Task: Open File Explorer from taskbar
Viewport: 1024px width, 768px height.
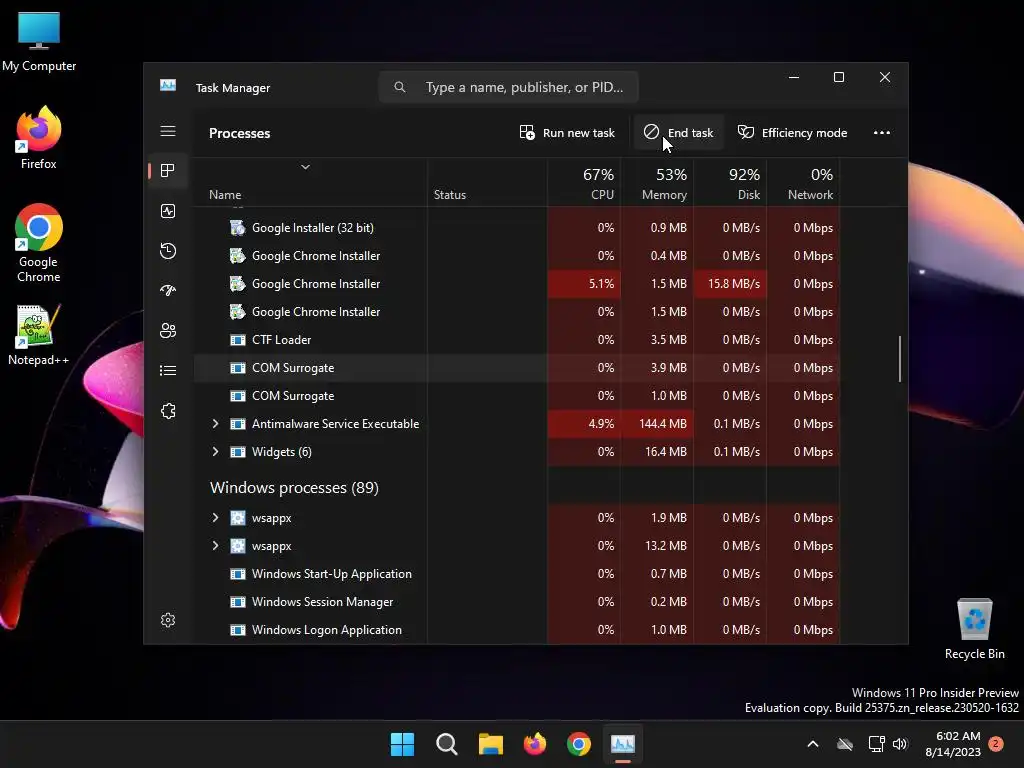Action: 490,744
